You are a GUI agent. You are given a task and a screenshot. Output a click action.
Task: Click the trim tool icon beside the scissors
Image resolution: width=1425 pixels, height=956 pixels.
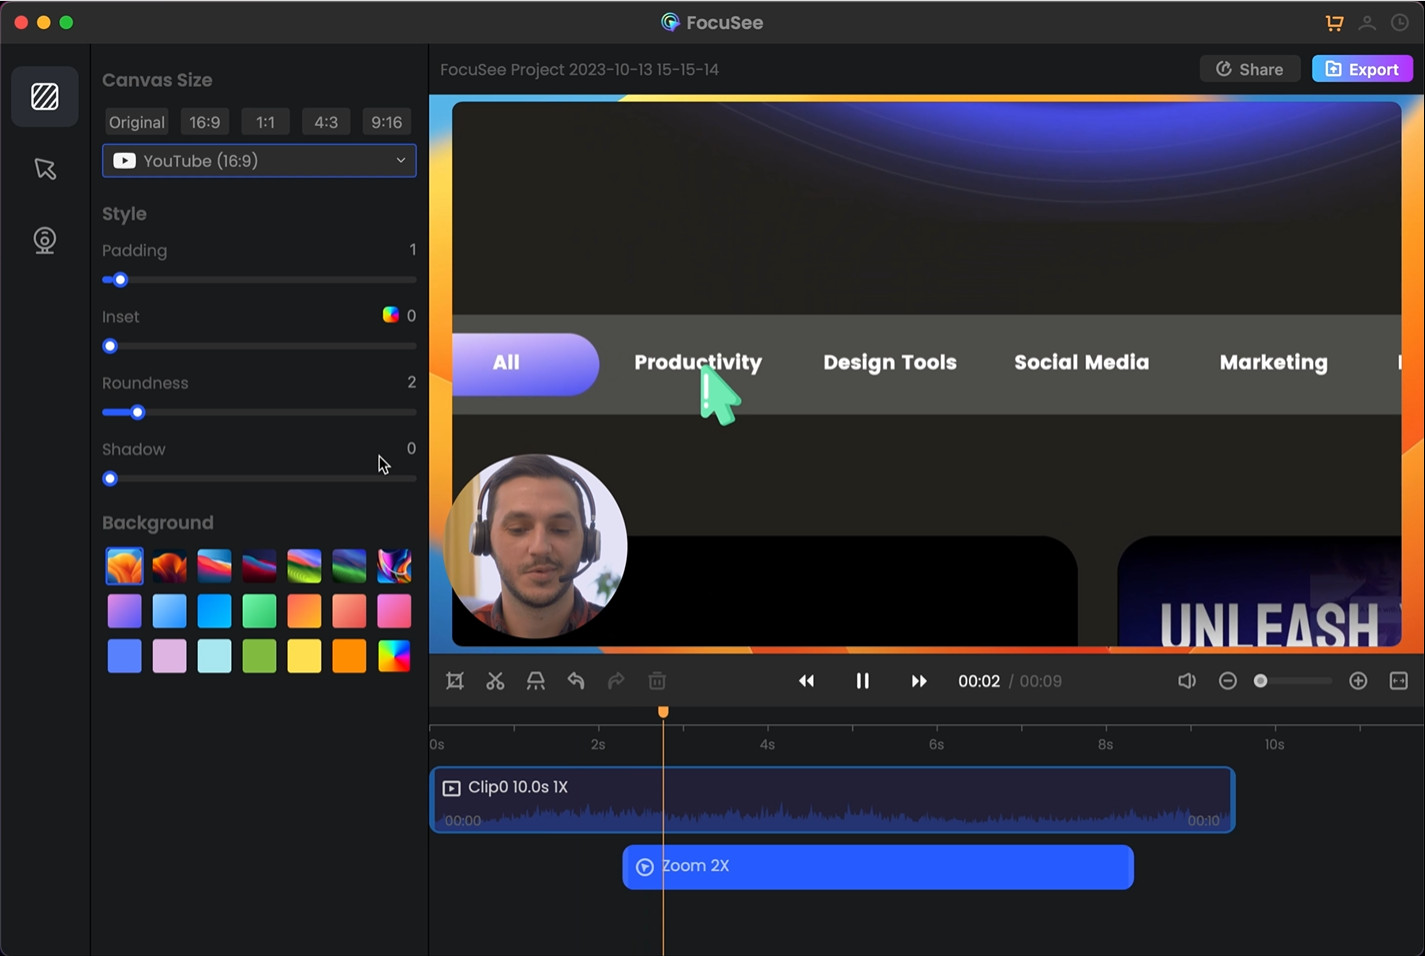(x=536, y=681)
